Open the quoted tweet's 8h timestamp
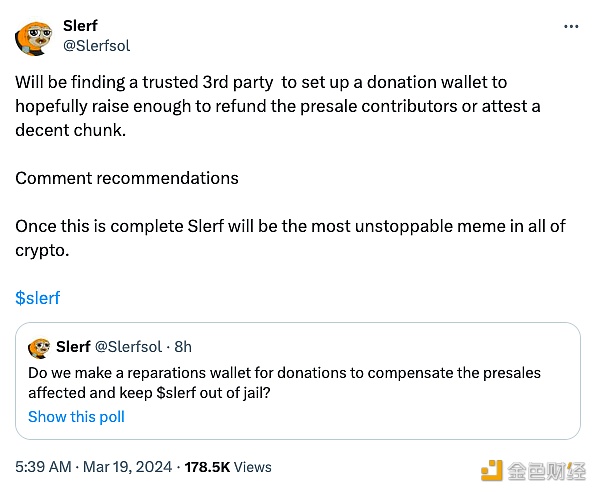 (x=183, y=347)
